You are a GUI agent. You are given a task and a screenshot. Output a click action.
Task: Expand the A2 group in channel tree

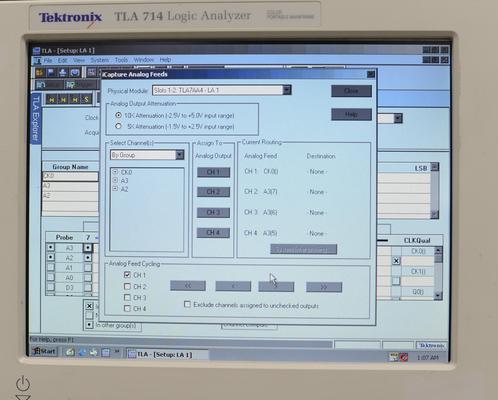(115, 188)
